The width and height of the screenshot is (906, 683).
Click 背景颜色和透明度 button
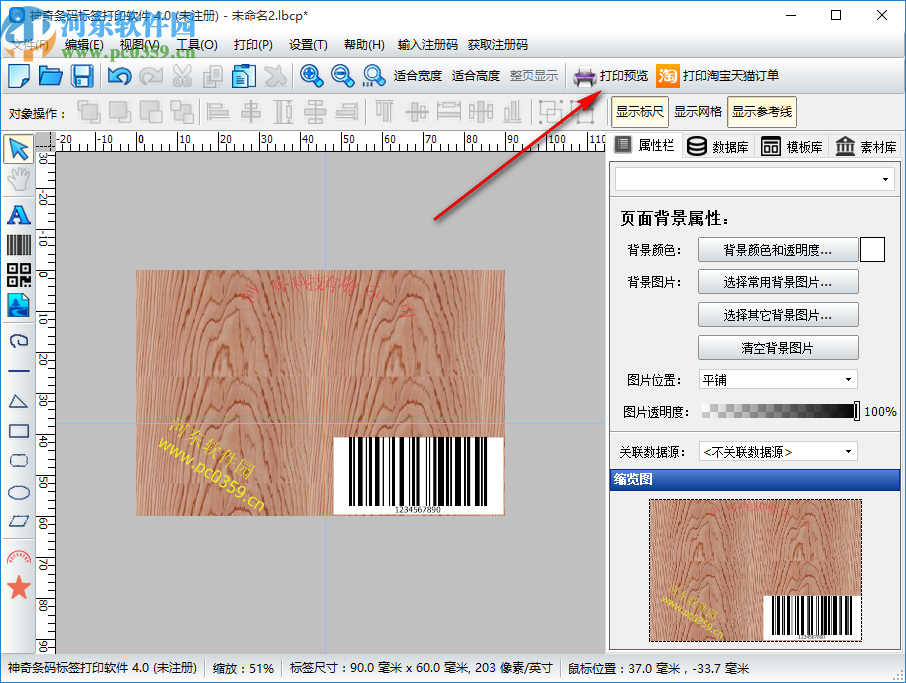(778, 250)
